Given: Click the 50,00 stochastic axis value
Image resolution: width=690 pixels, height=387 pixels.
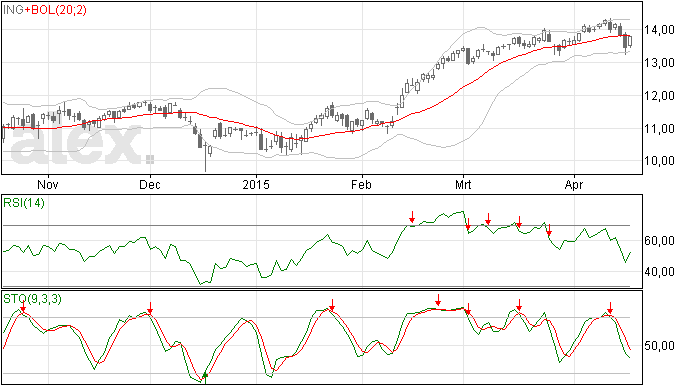Looking at the screenshot, I should point(659,346).
